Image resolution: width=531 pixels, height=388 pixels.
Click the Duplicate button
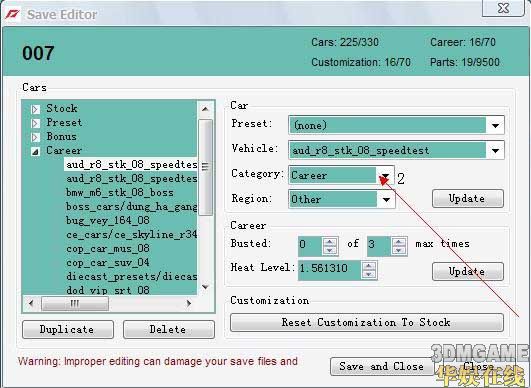[x=68, y=329]
